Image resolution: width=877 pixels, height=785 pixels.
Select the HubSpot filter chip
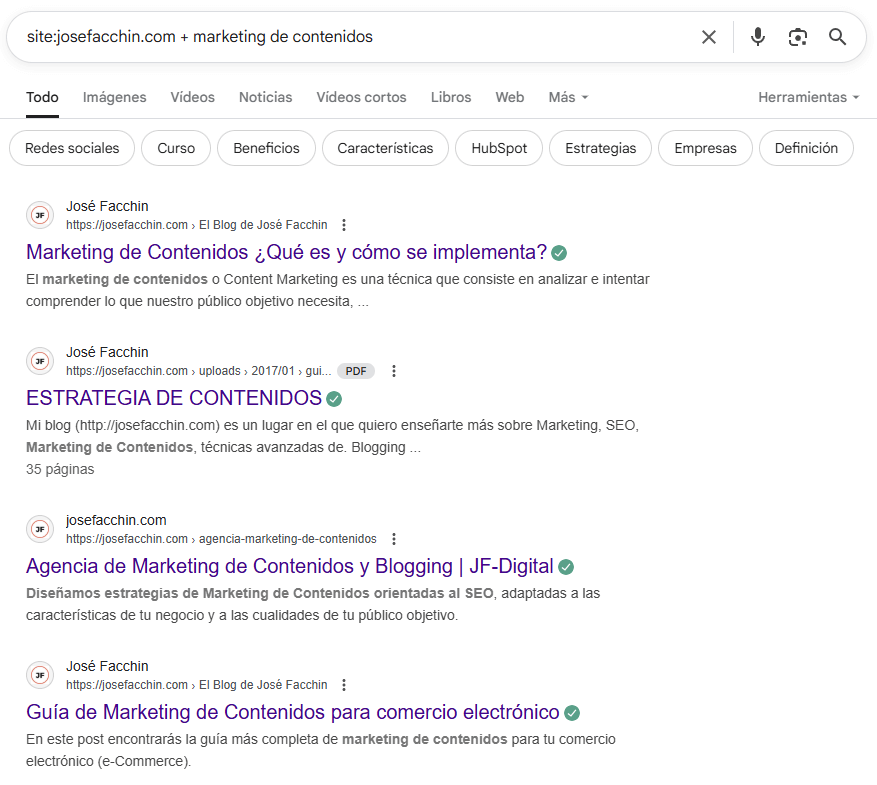pos(499,148)
